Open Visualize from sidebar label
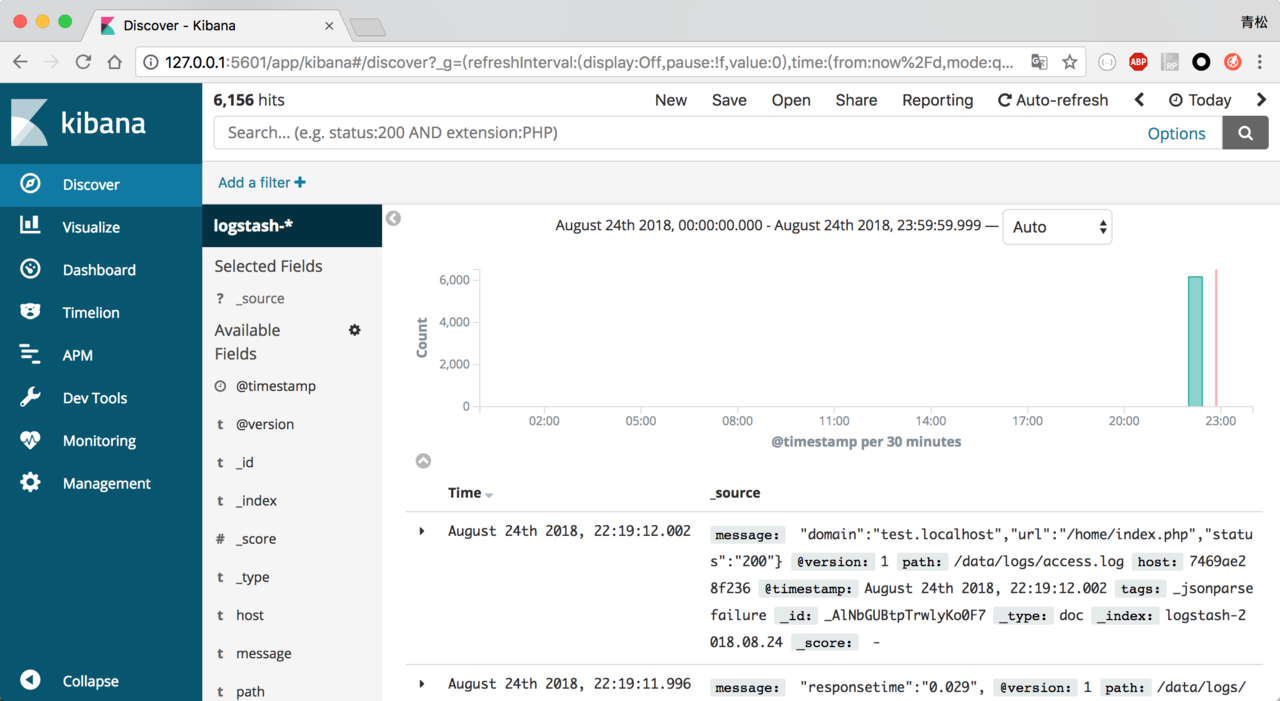 coord(91,227)
